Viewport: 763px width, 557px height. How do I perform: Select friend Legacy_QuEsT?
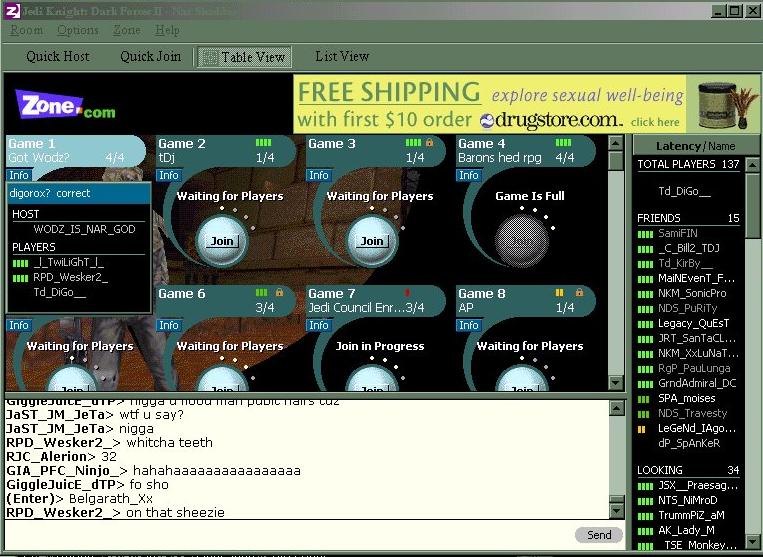693,323
